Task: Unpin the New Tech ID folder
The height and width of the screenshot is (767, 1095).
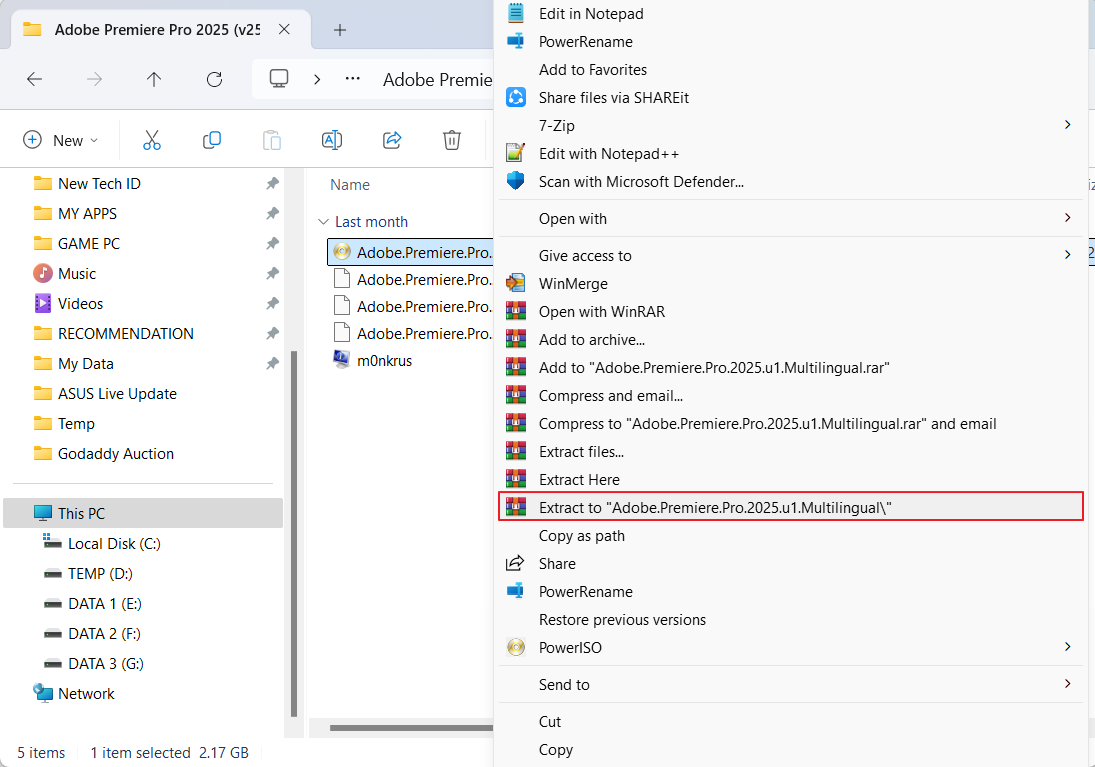Action: [x=272, y=183]
